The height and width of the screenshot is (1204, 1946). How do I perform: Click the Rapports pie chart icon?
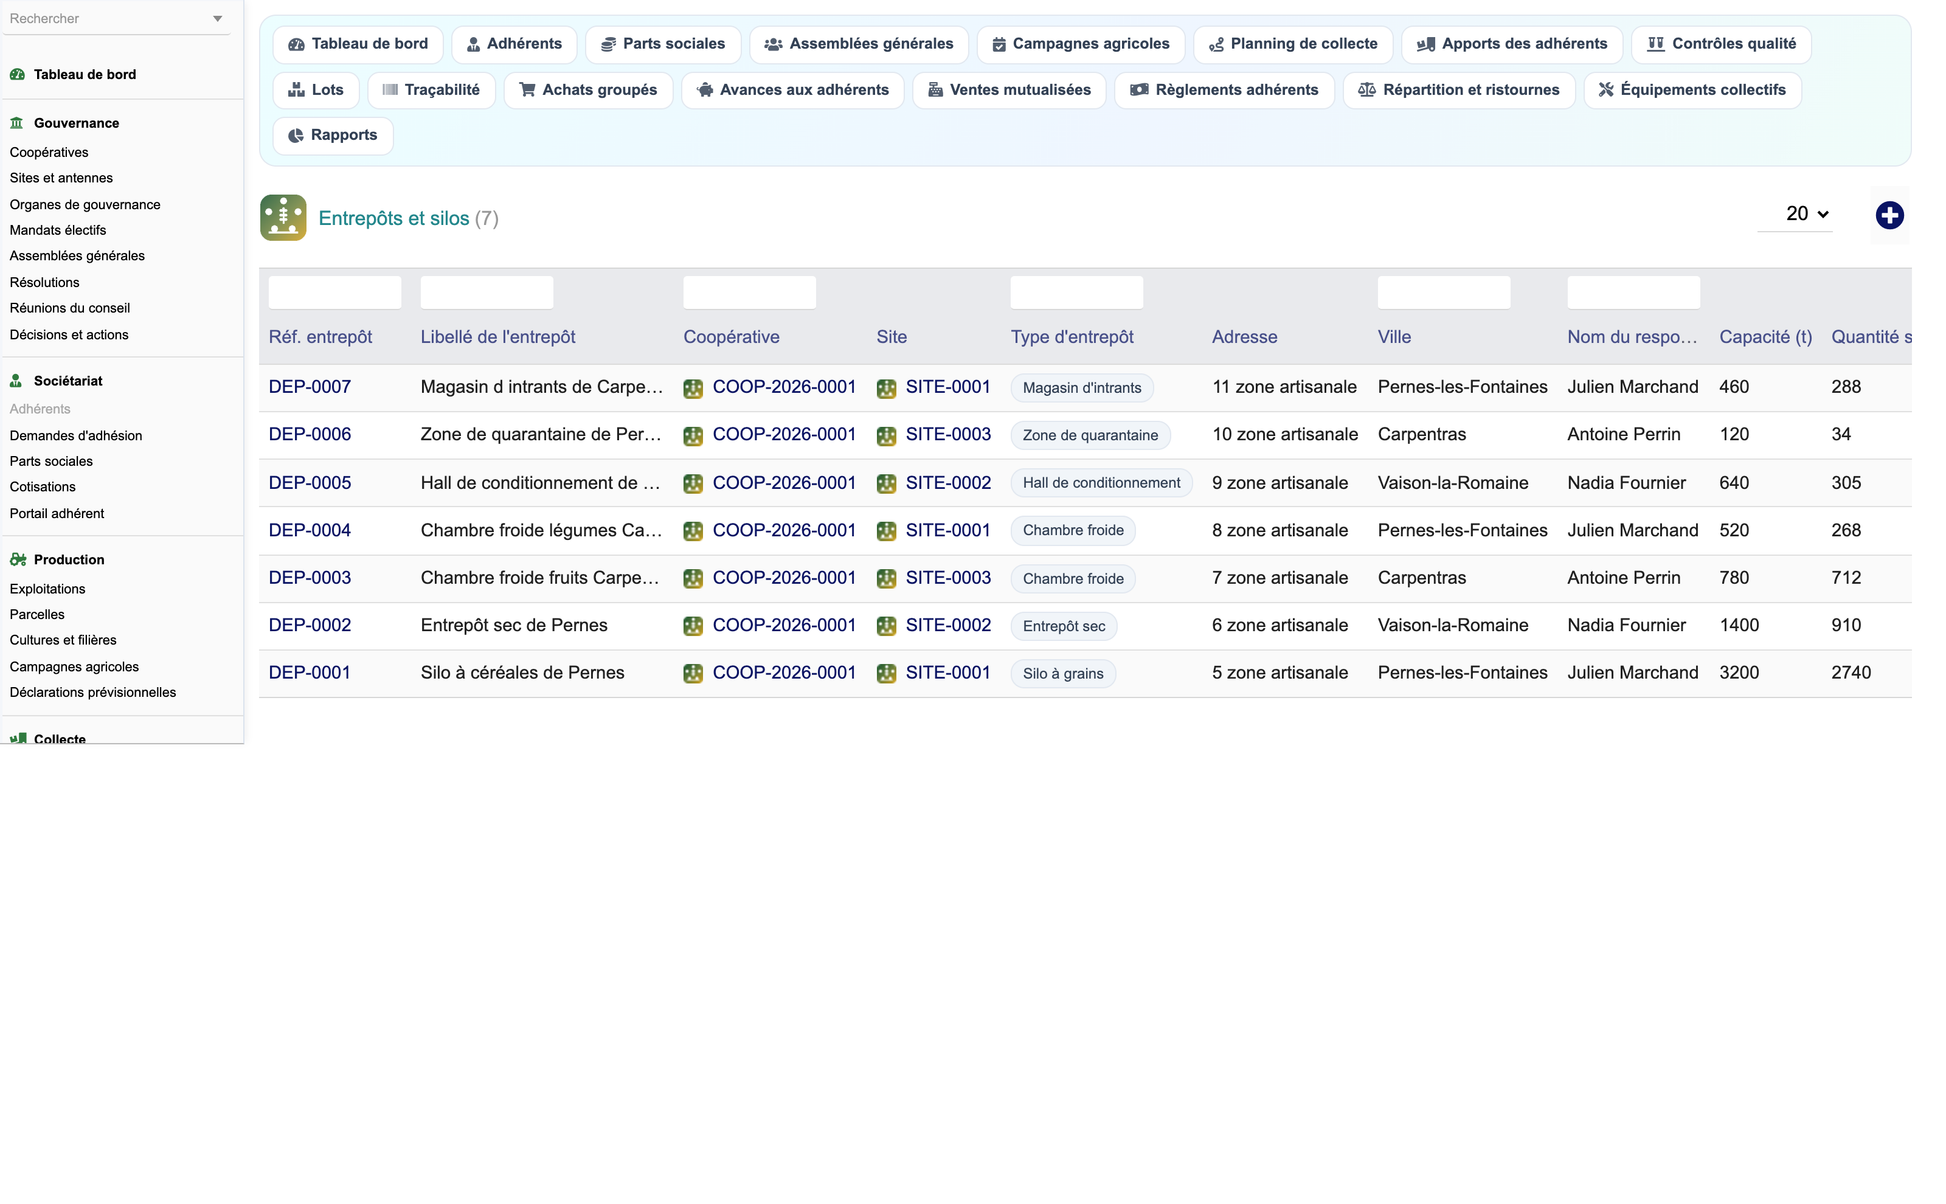[x=296, y=136]
